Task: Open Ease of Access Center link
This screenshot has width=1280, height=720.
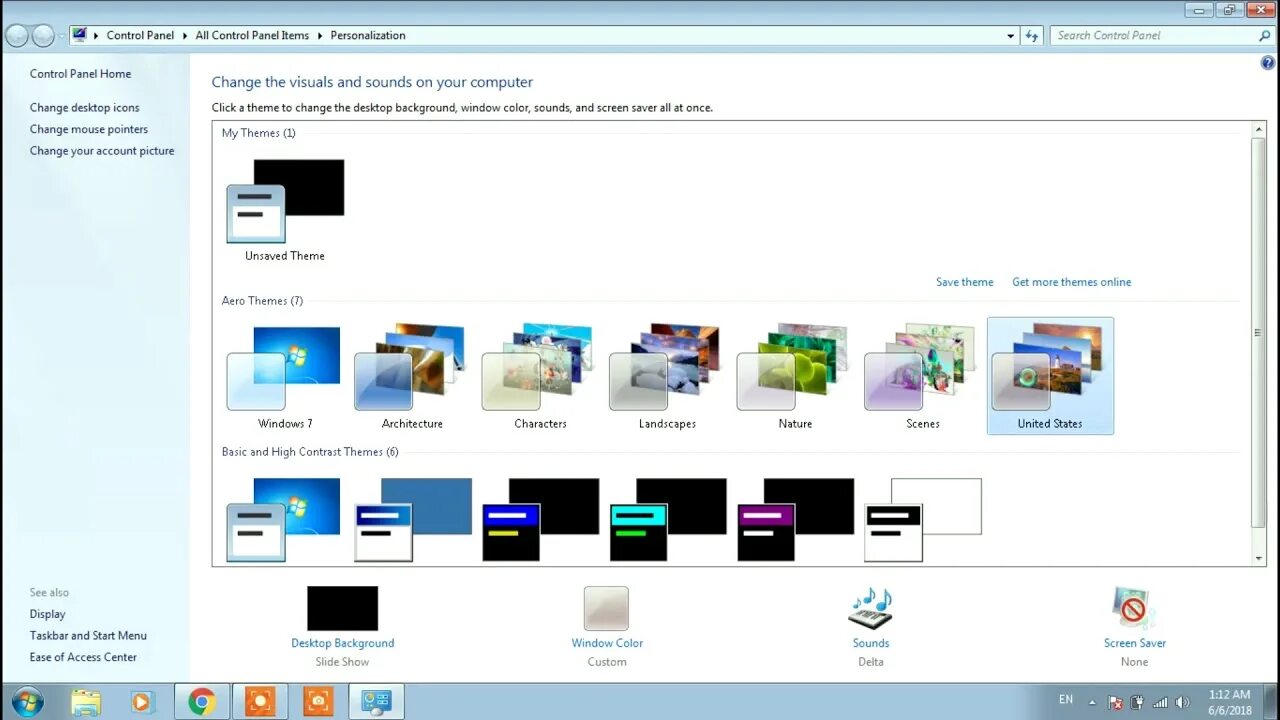Action: coord(83,657)
